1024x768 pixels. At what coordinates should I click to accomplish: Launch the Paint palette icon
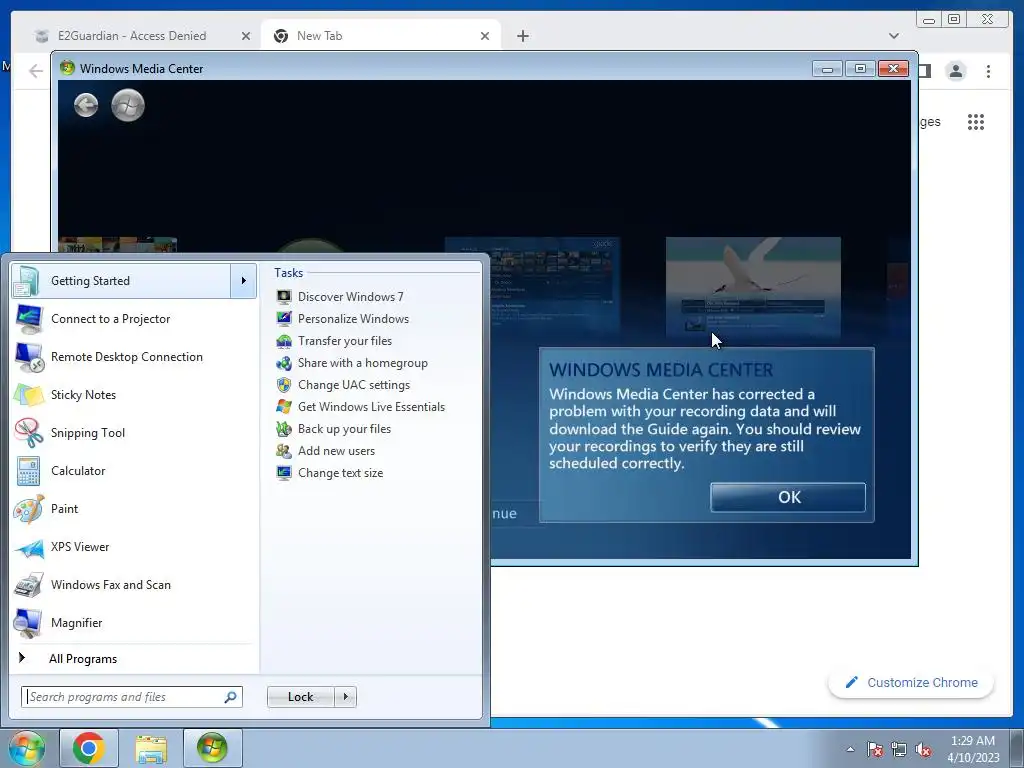coord(29,509)
